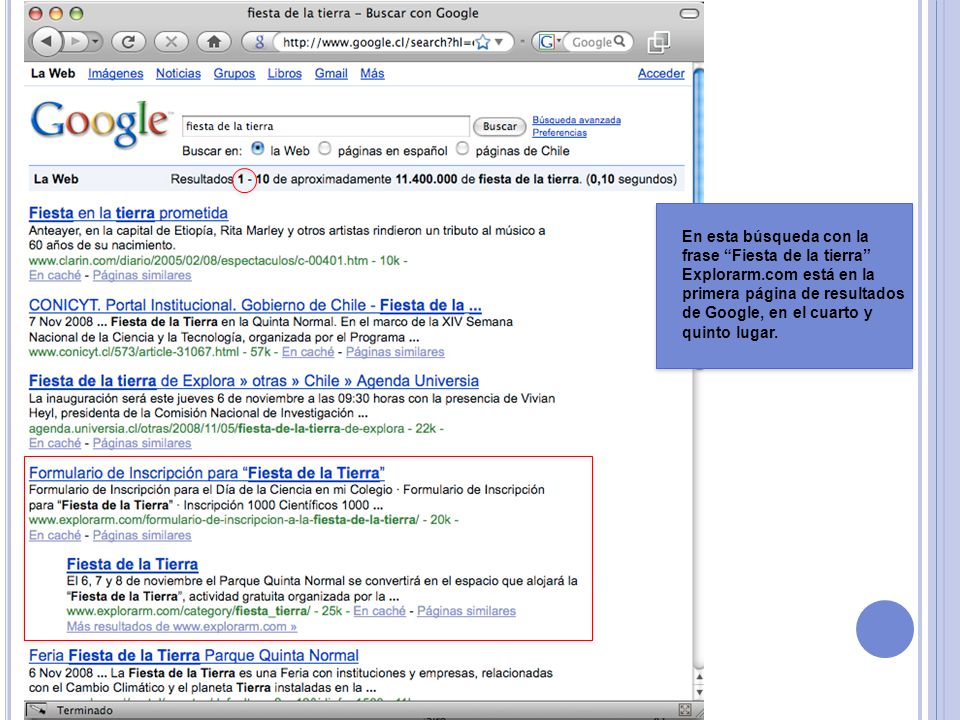Open 'En caché' under the agenda.universia.cl result
This screenshot has width=960, height=720.
(x=55, y=443)
